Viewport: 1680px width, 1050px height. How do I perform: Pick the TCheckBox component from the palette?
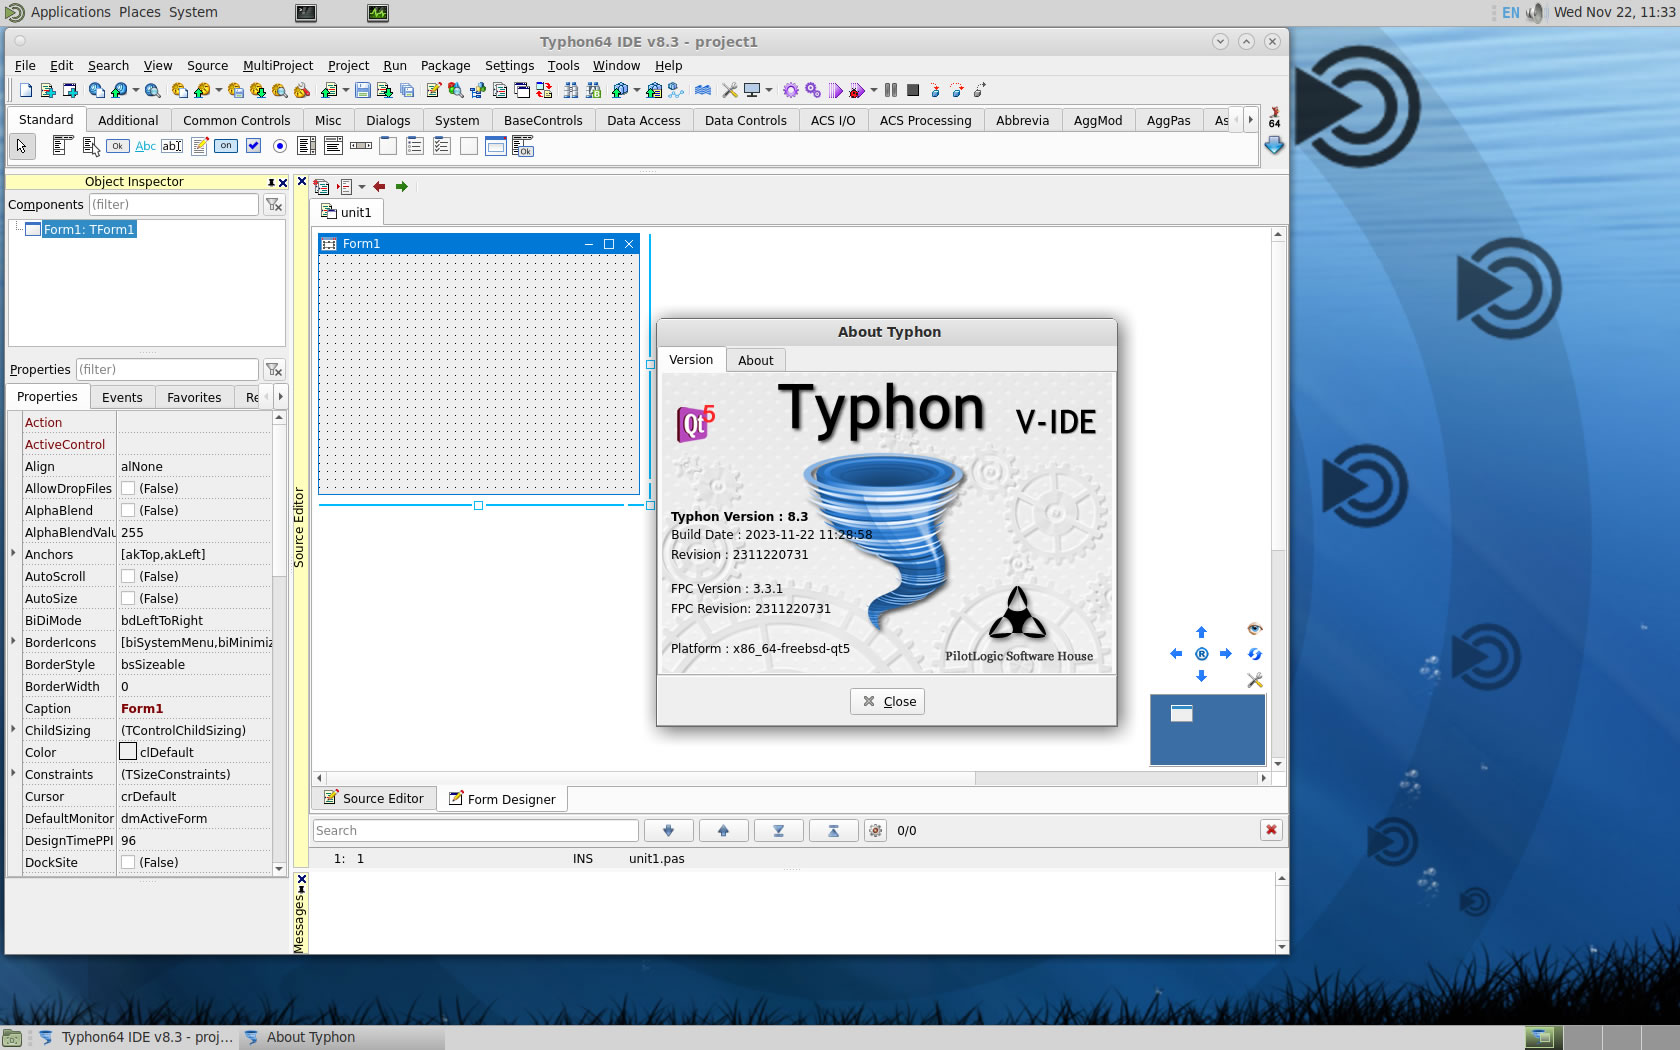coord(254,146)
